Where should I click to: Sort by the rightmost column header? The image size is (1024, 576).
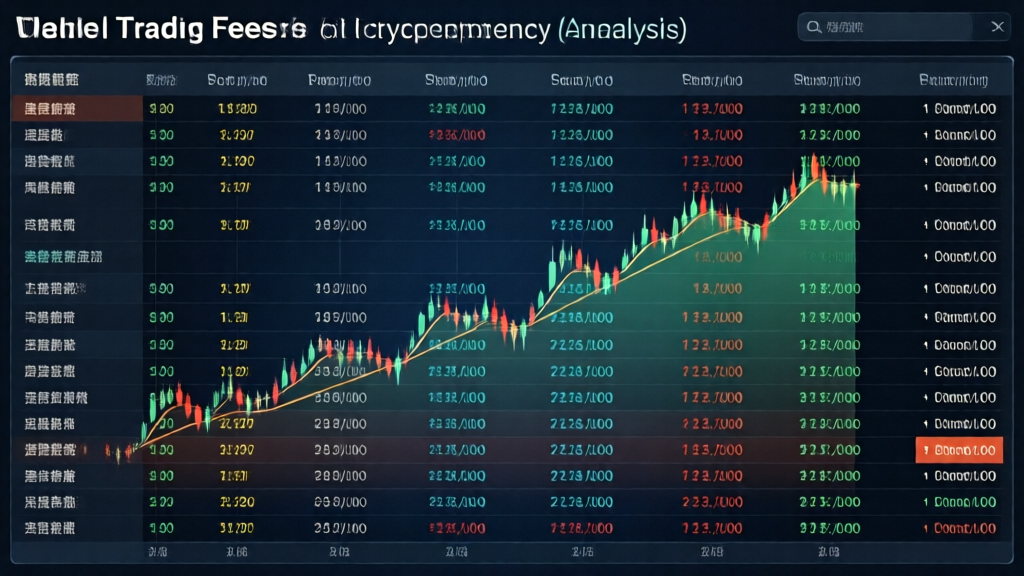pyautogui.click(x=953, y=79)
